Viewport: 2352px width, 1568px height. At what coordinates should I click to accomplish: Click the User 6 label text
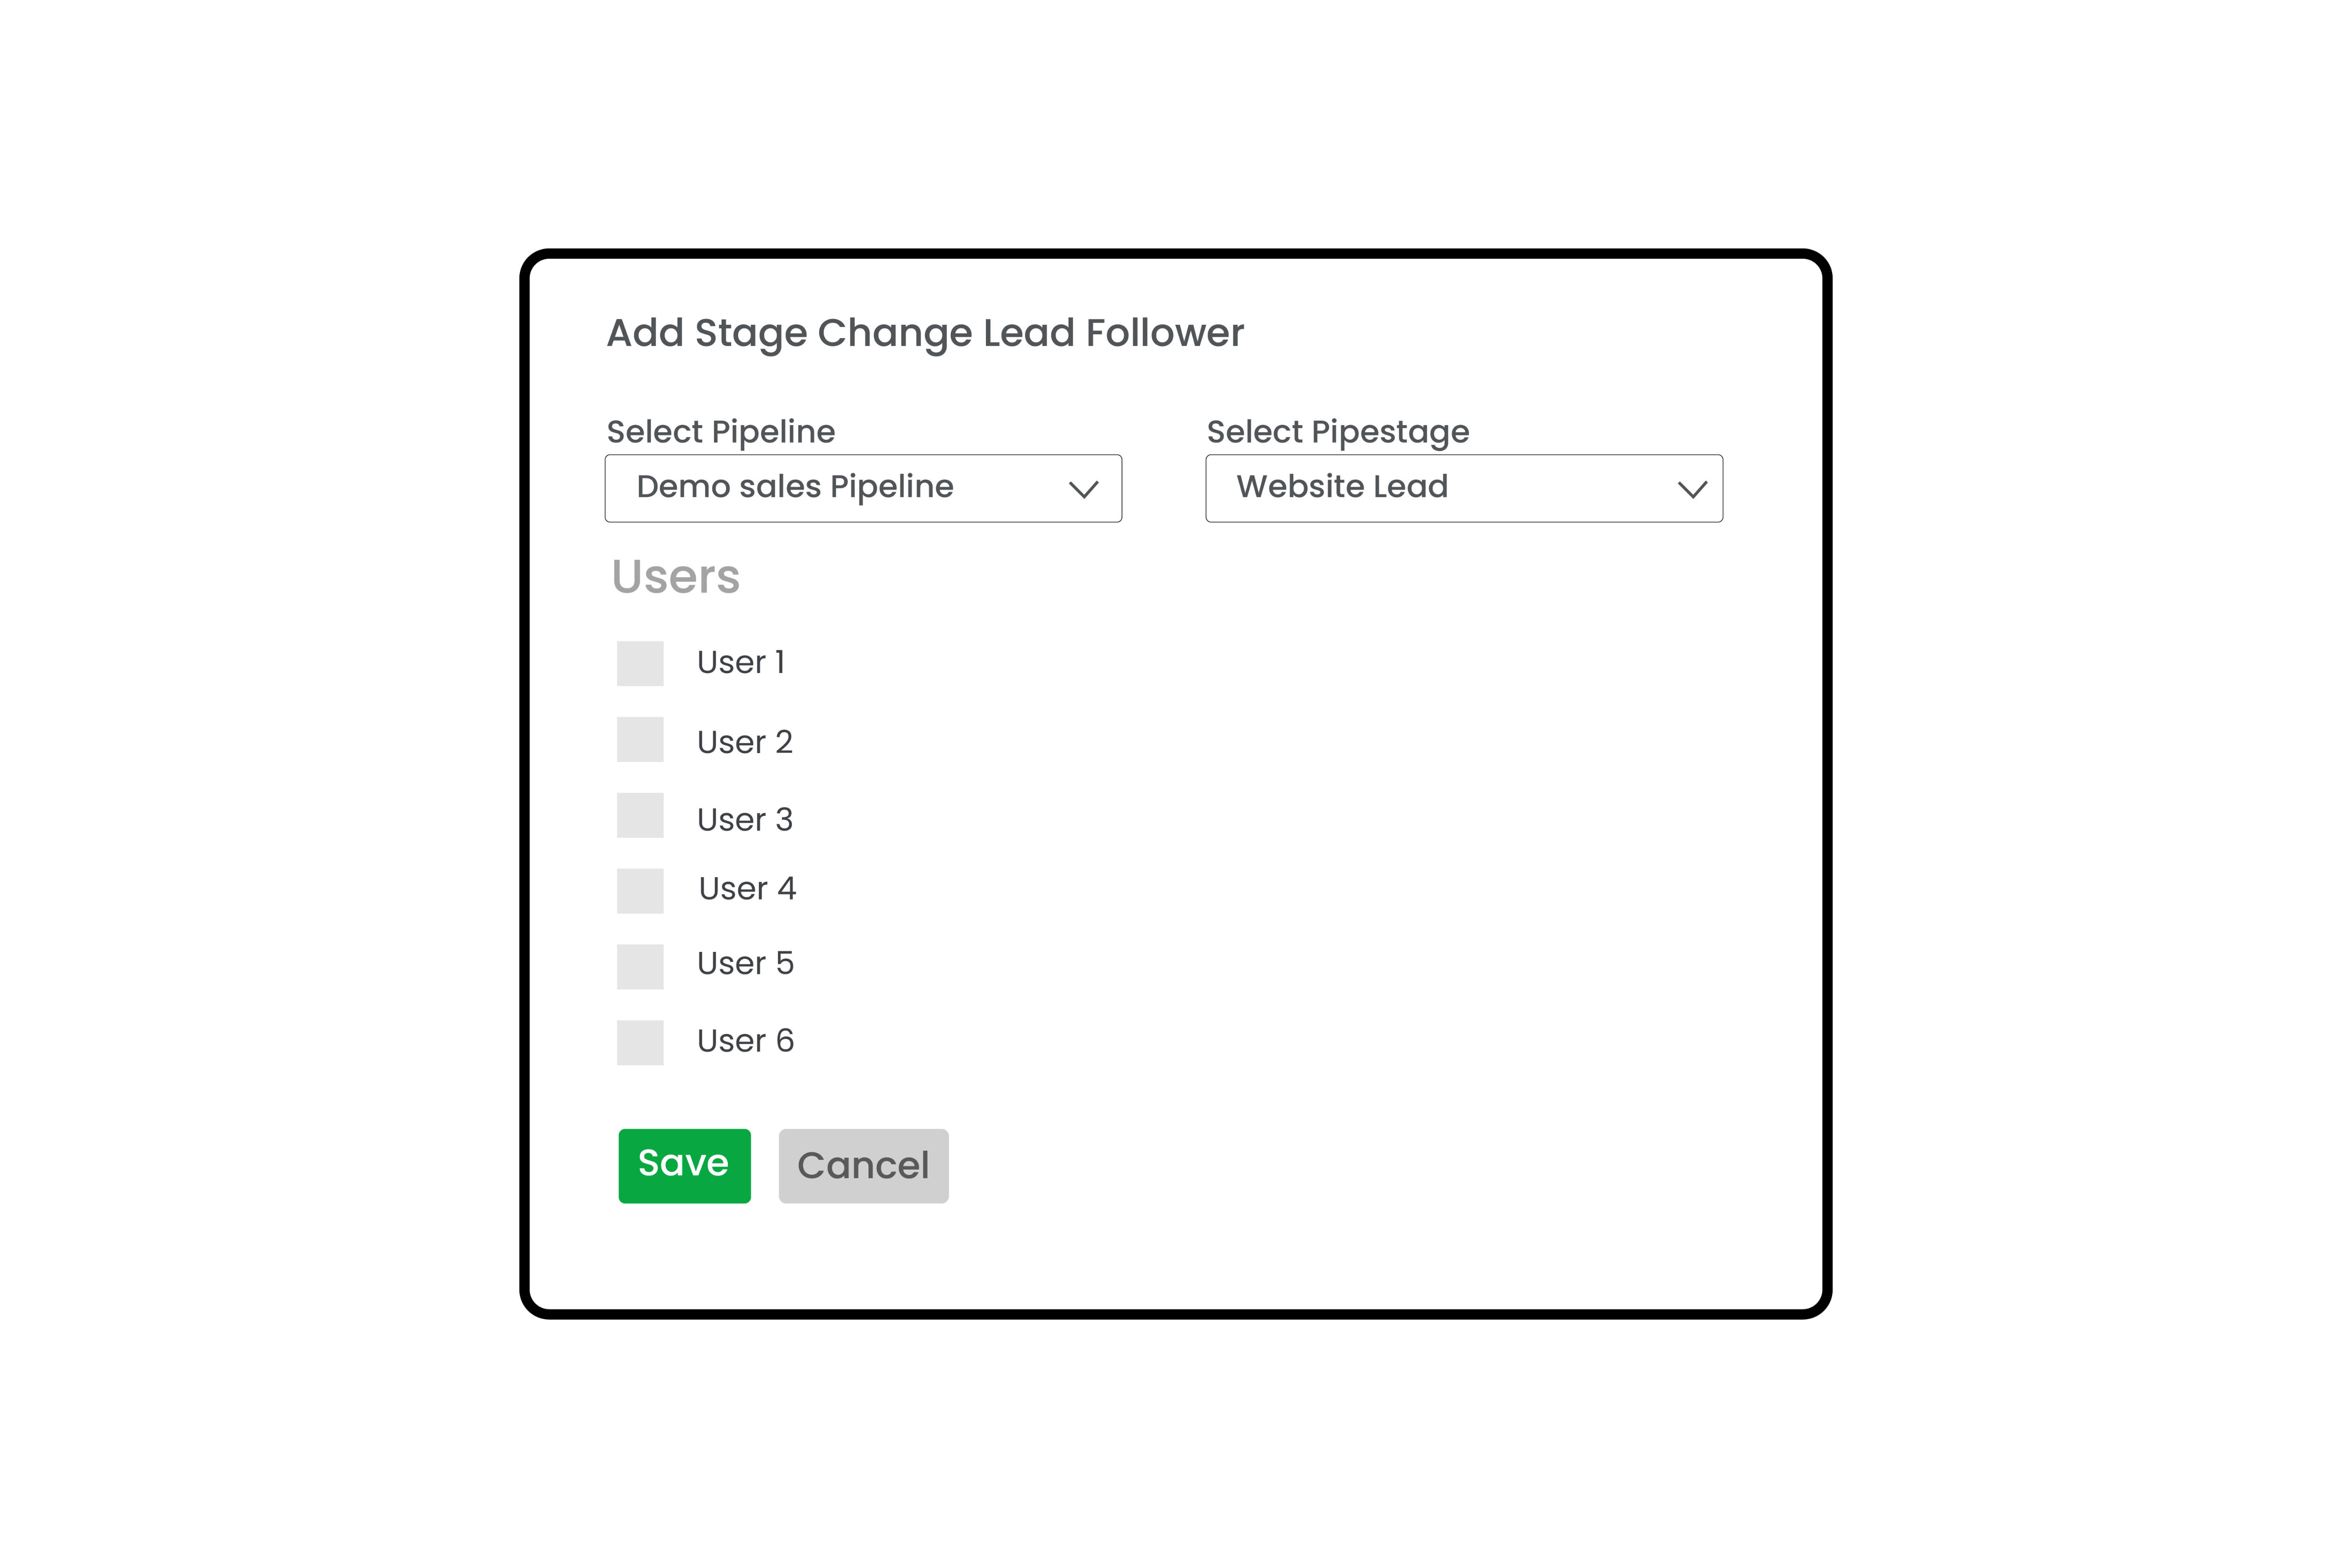pos(745,1041)
